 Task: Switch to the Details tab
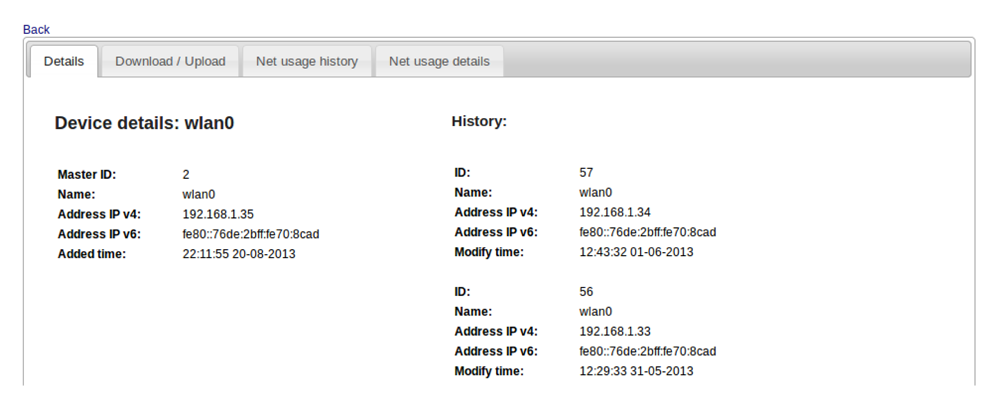pyautogui.click(x=64, y=61)
